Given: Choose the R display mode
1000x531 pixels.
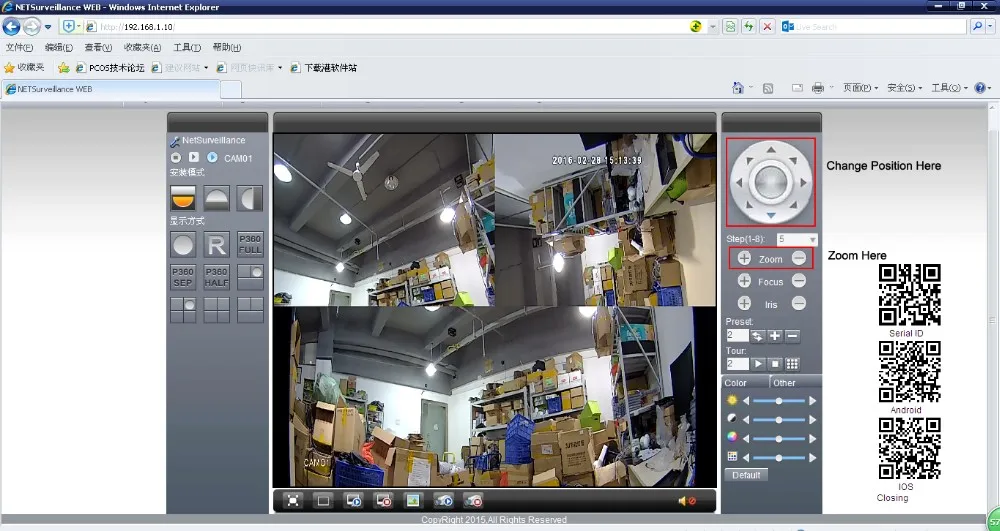Looking at the screenshot, I should click(217, 245).
